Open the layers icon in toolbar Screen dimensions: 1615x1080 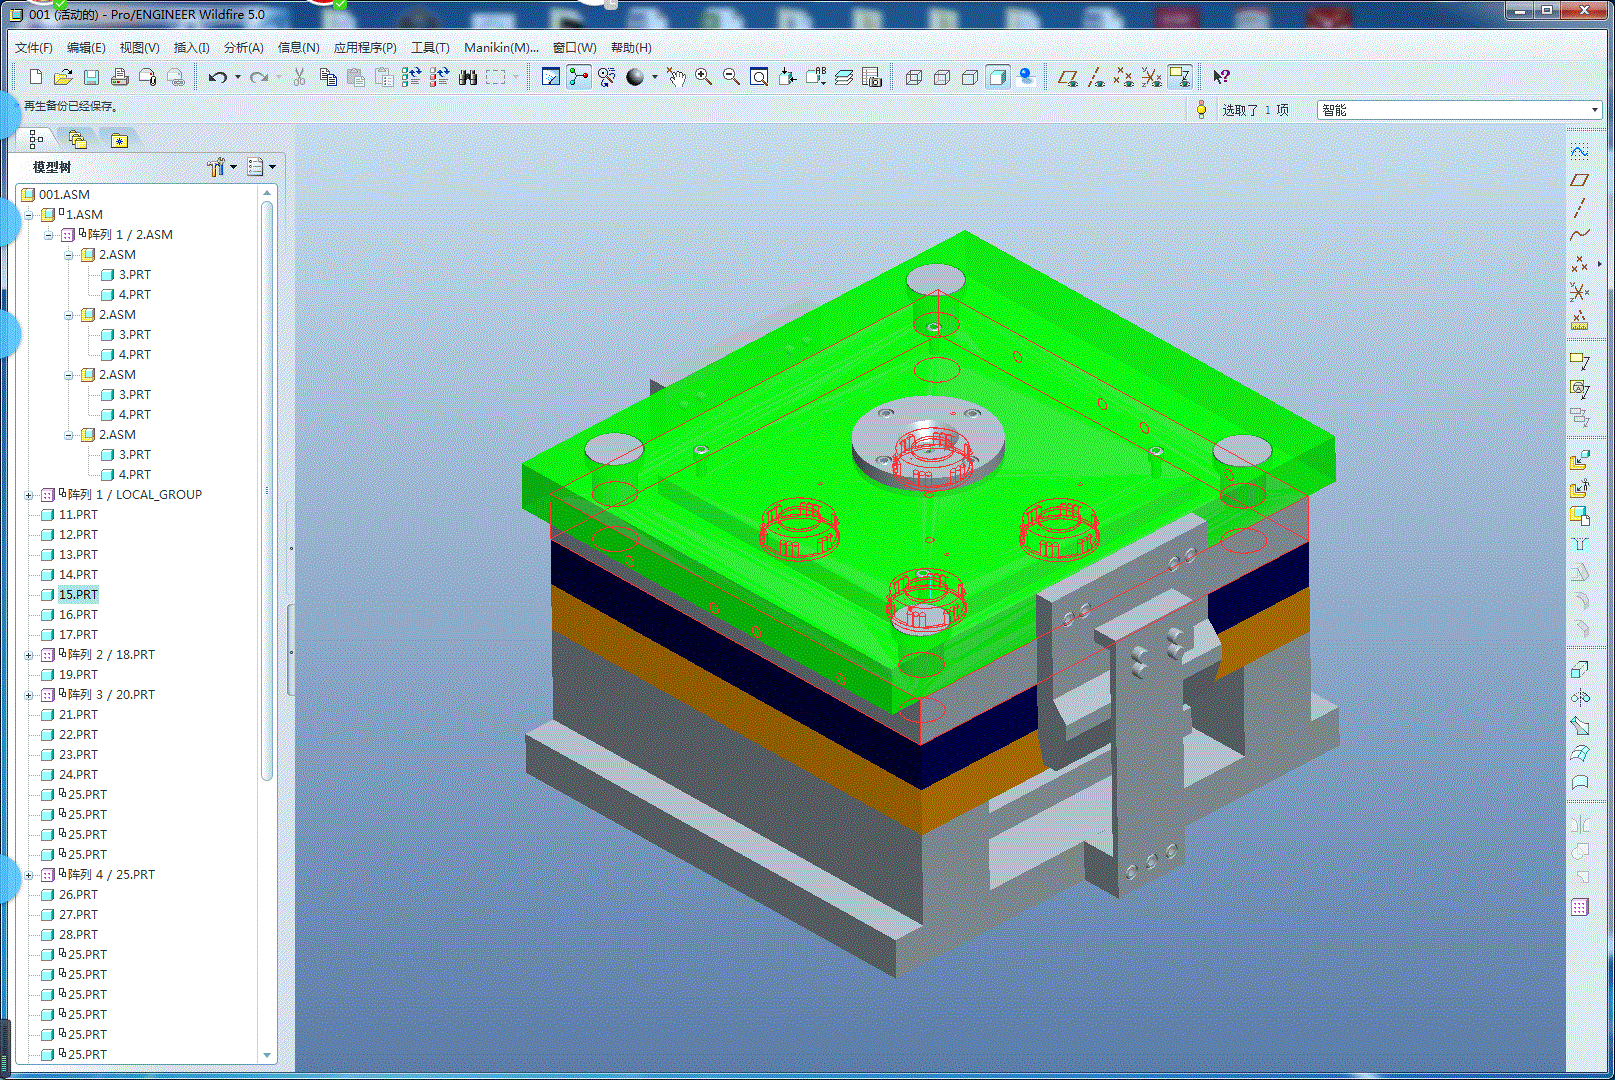click(x=844, y=77)
